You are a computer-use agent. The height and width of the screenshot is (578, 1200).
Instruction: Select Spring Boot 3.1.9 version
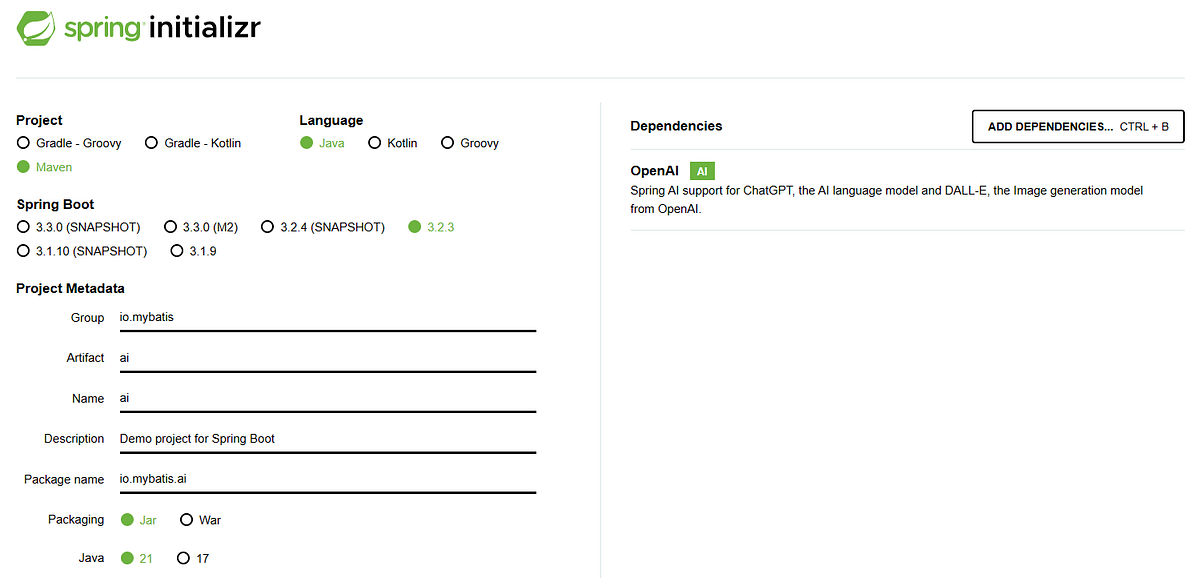tap(194, 251)
